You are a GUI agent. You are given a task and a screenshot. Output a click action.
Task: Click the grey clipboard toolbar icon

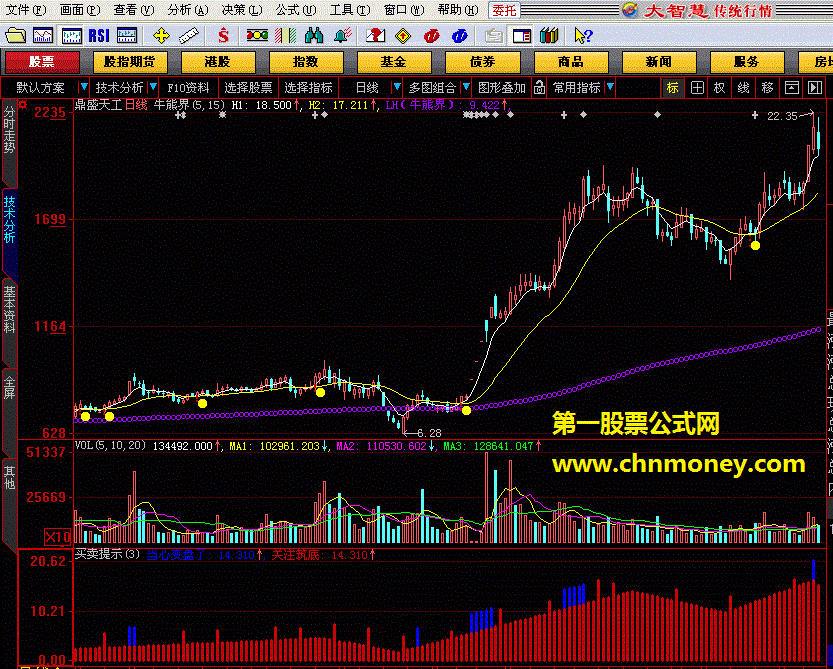pos(494,36)
